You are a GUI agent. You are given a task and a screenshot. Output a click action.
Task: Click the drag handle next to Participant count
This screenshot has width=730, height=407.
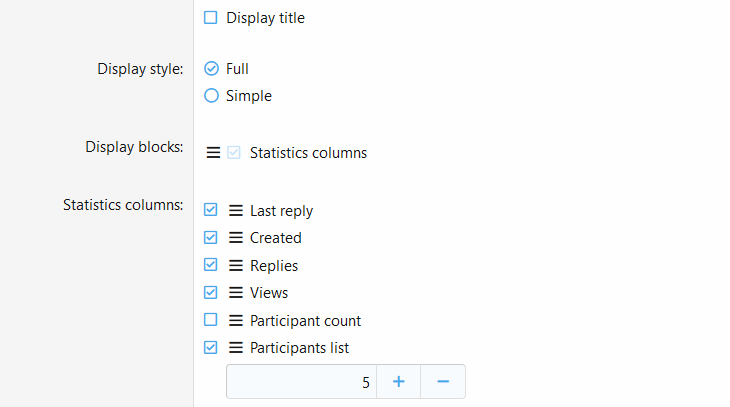[x=236, y=320]
